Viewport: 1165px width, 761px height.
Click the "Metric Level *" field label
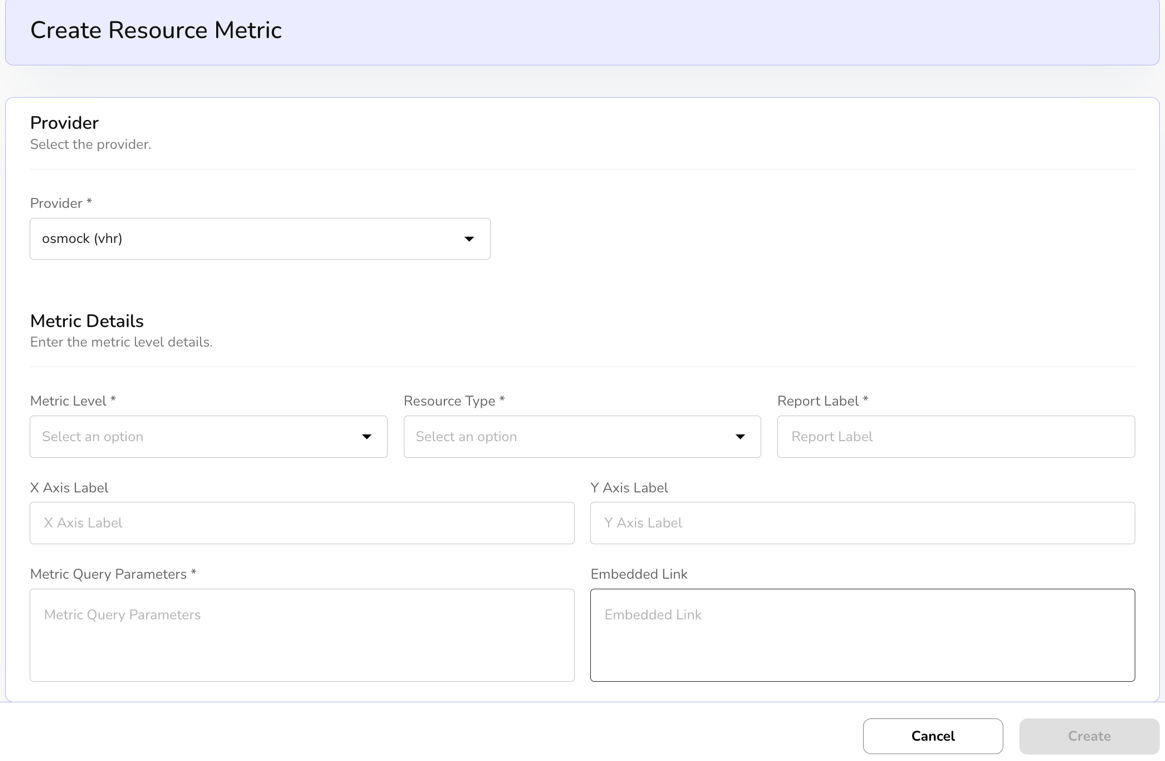tap(73, 401)
